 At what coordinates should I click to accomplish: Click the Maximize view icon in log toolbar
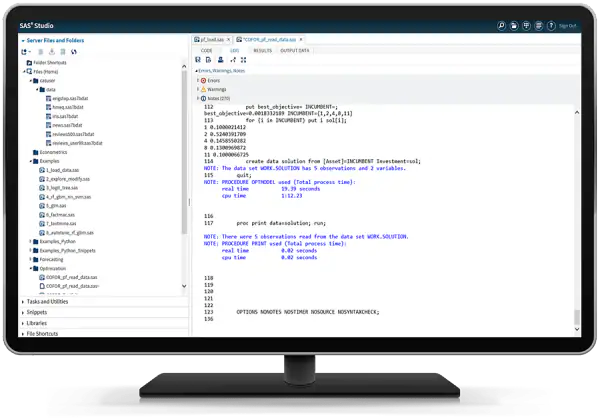243,60
